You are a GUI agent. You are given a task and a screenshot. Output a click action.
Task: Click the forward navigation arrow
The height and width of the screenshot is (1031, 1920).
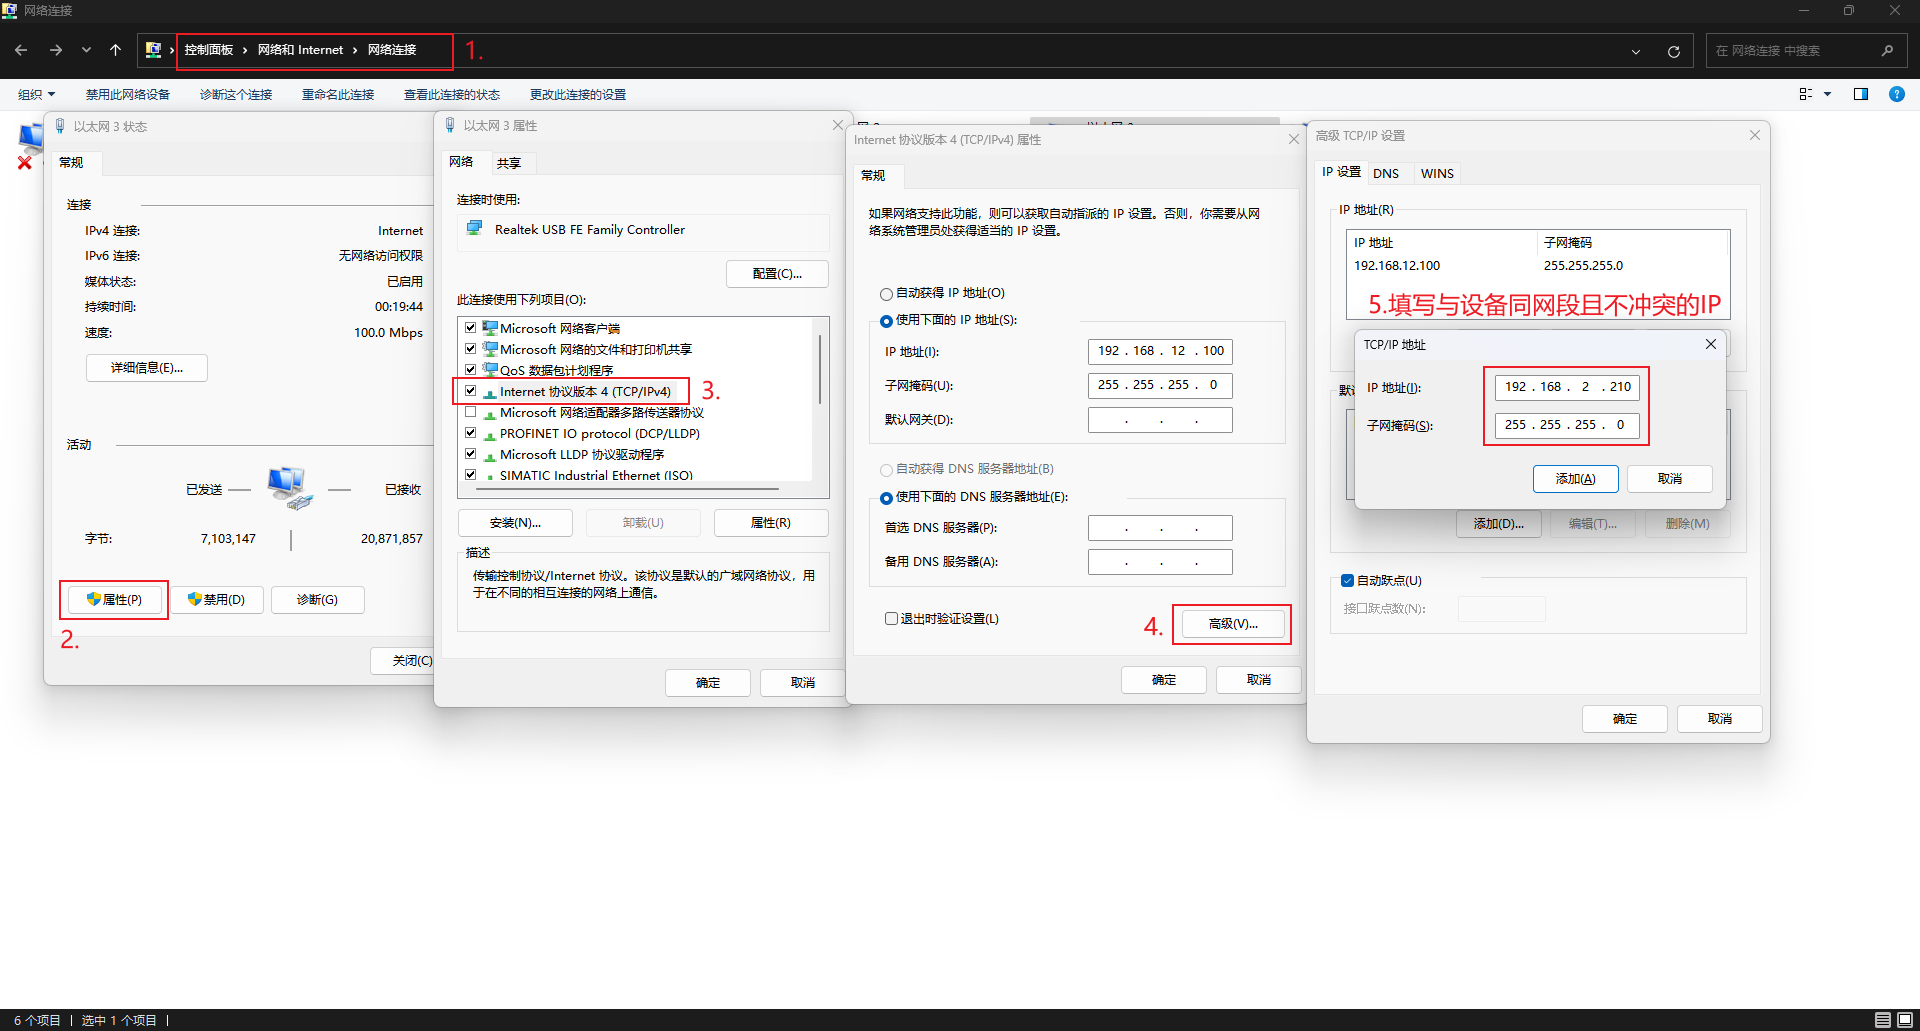click(x=56, y=50)
